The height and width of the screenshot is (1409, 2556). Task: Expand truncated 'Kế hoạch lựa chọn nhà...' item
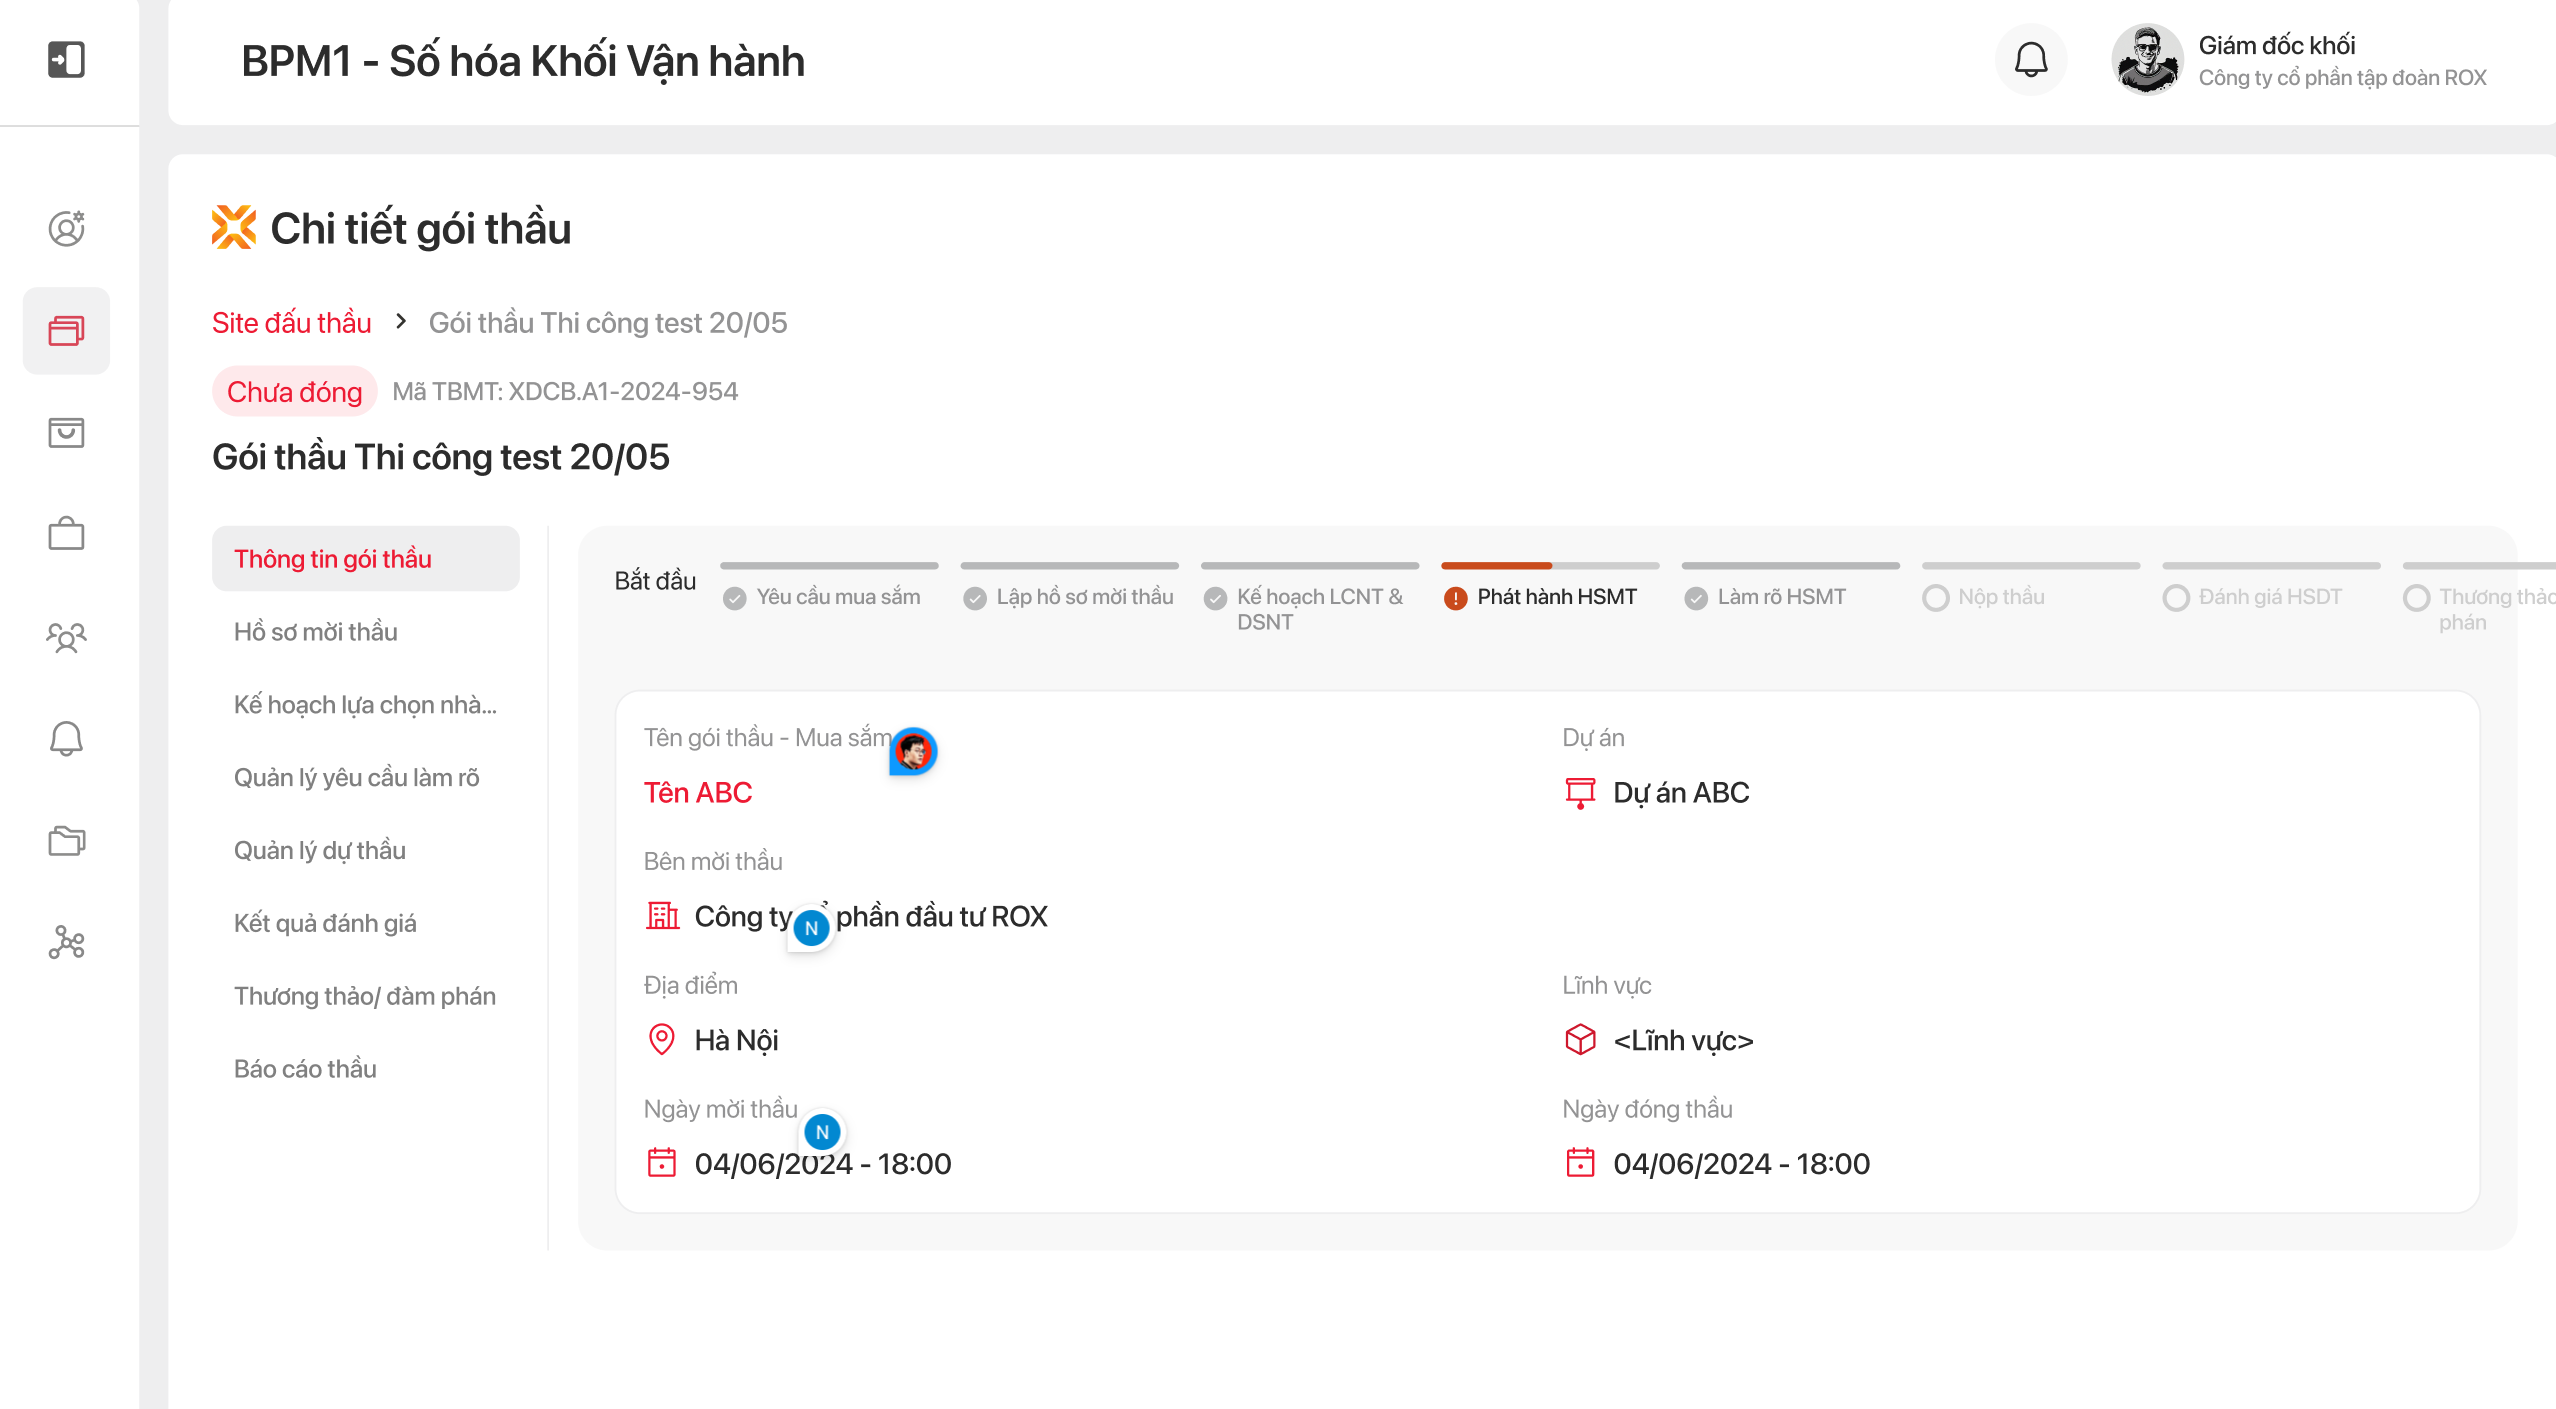(x=365, y=705)
